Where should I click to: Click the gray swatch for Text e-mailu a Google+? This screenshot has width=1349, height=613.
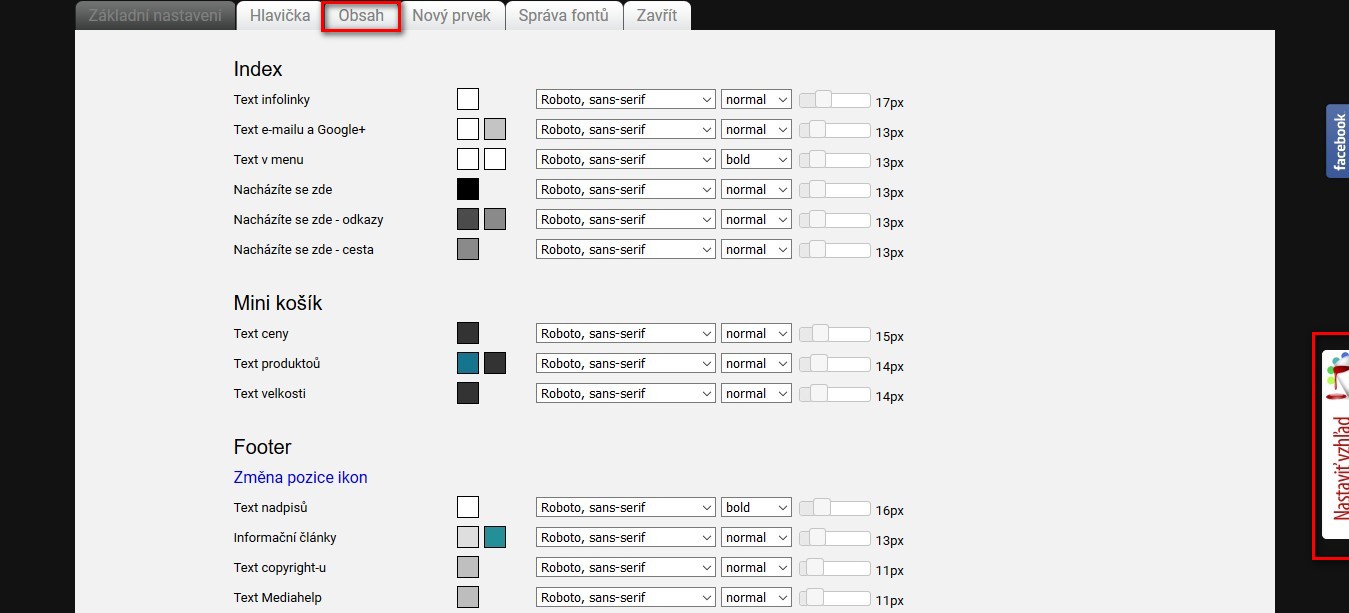[x=495, y=129]
